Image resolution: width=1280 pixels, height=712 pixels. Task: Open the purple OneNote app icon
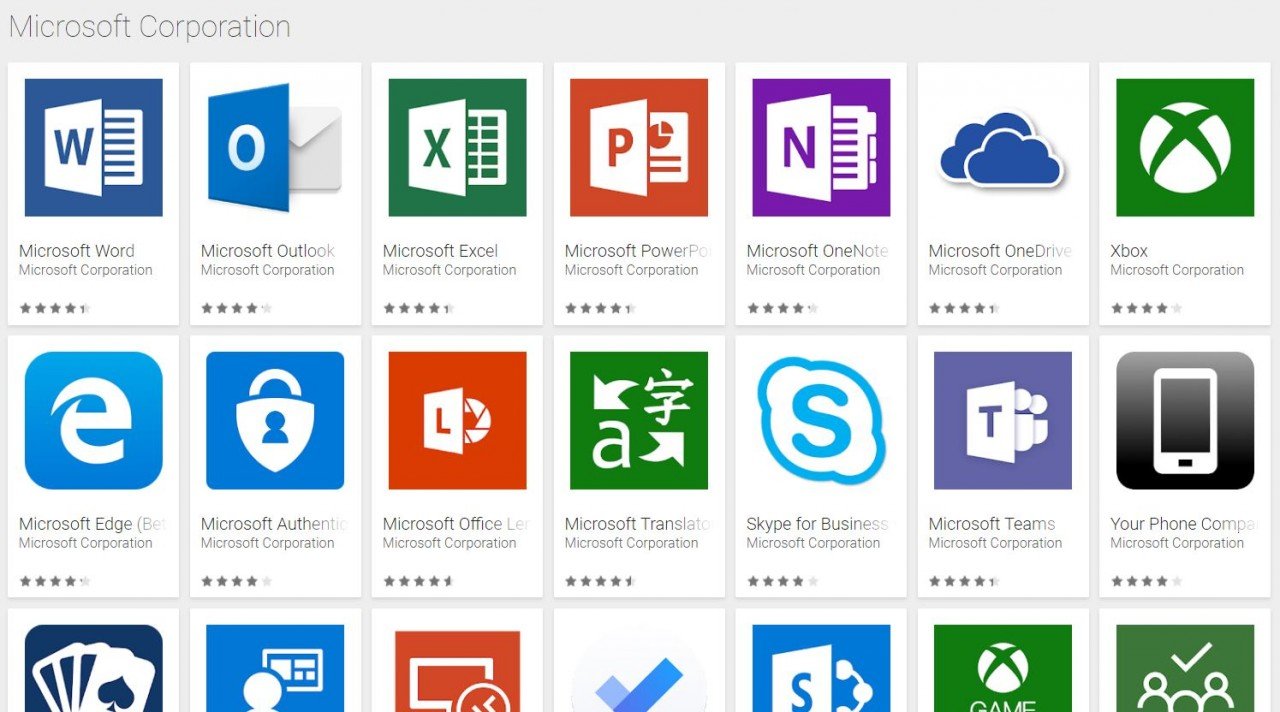(x=821, y=148)
